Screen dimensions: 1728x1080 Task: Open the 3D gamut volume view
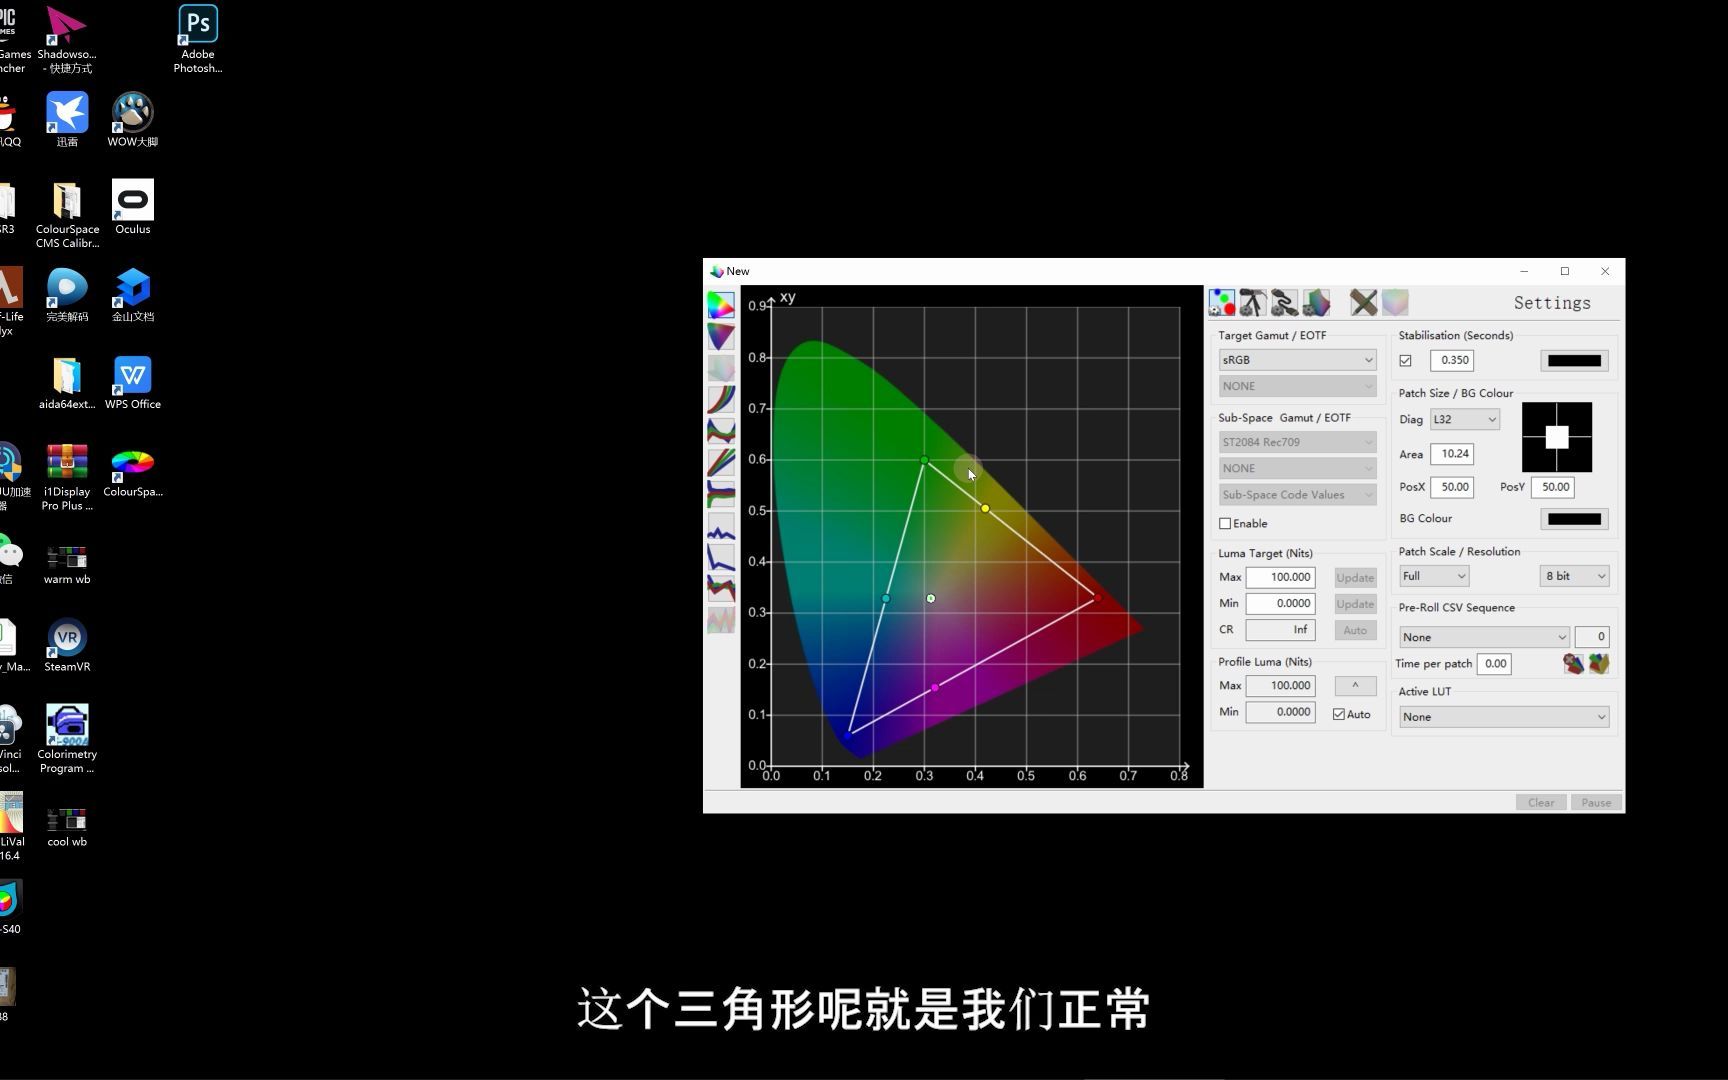tap(721, 336)
